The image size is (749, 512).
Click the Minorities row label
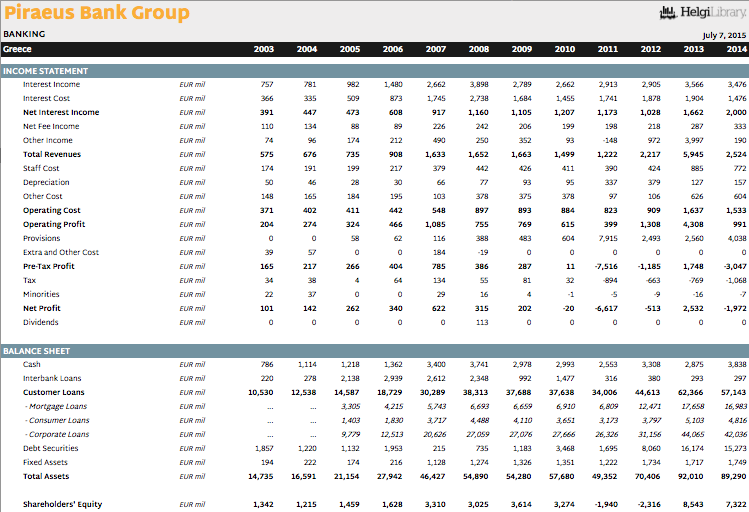pyautogui.click(x=41, y=294)
